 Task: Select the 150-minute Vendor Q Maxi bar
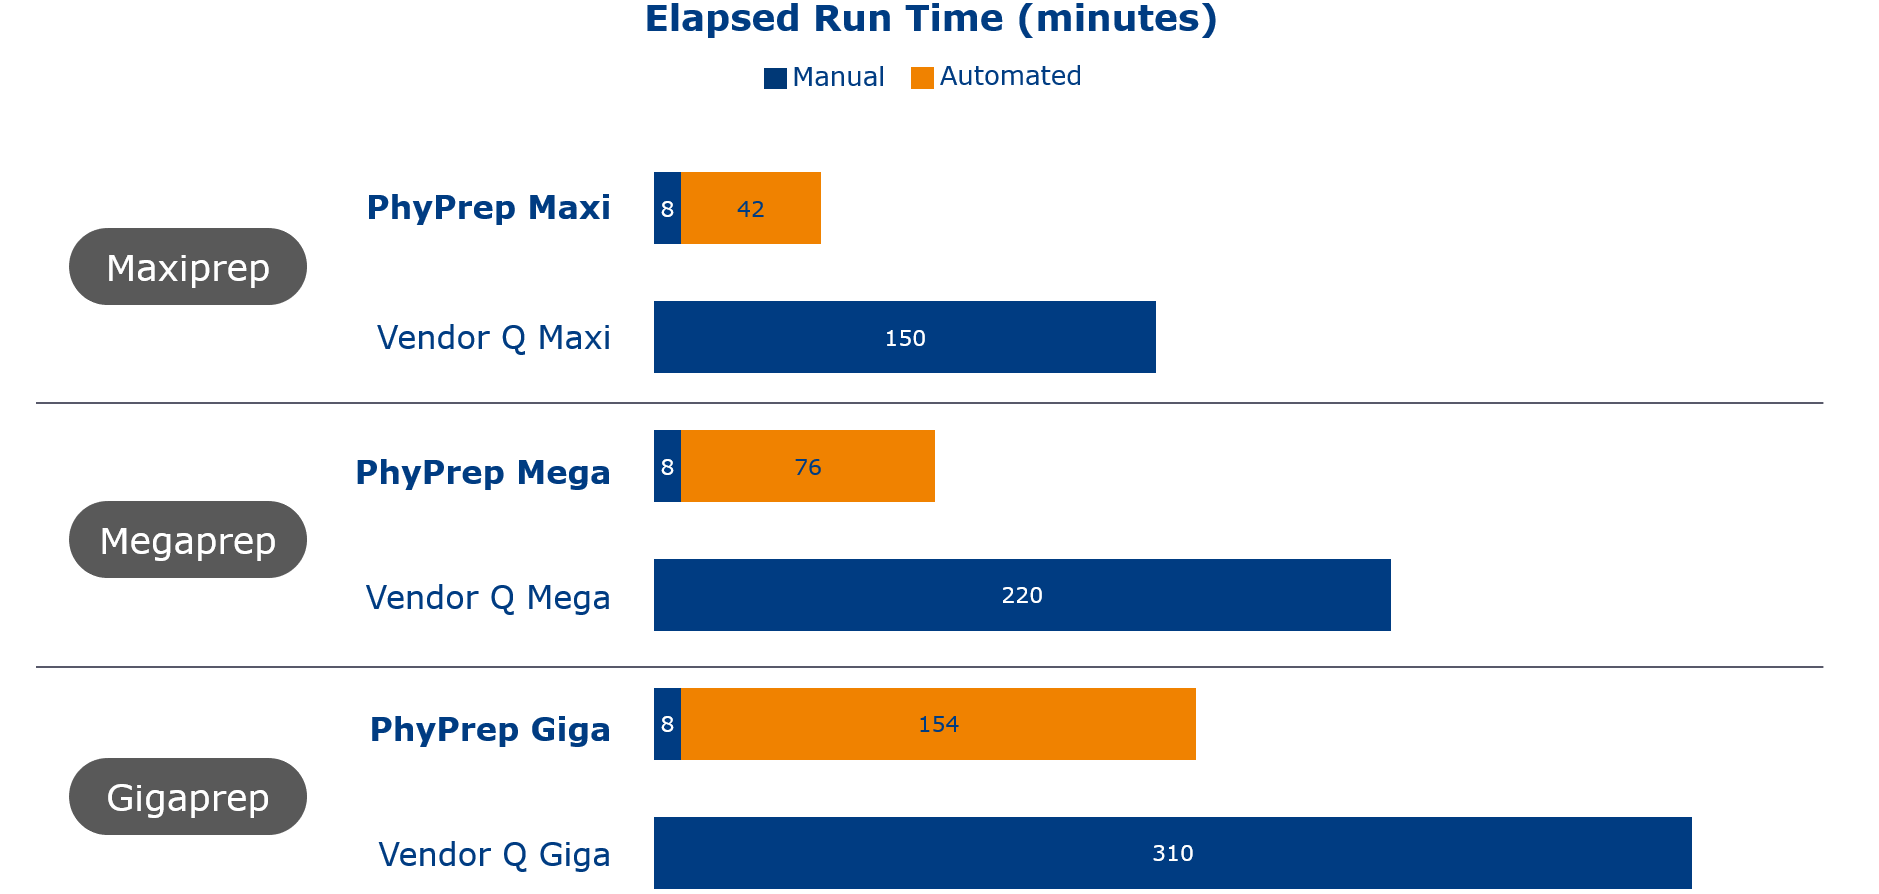tap(905, 337)
